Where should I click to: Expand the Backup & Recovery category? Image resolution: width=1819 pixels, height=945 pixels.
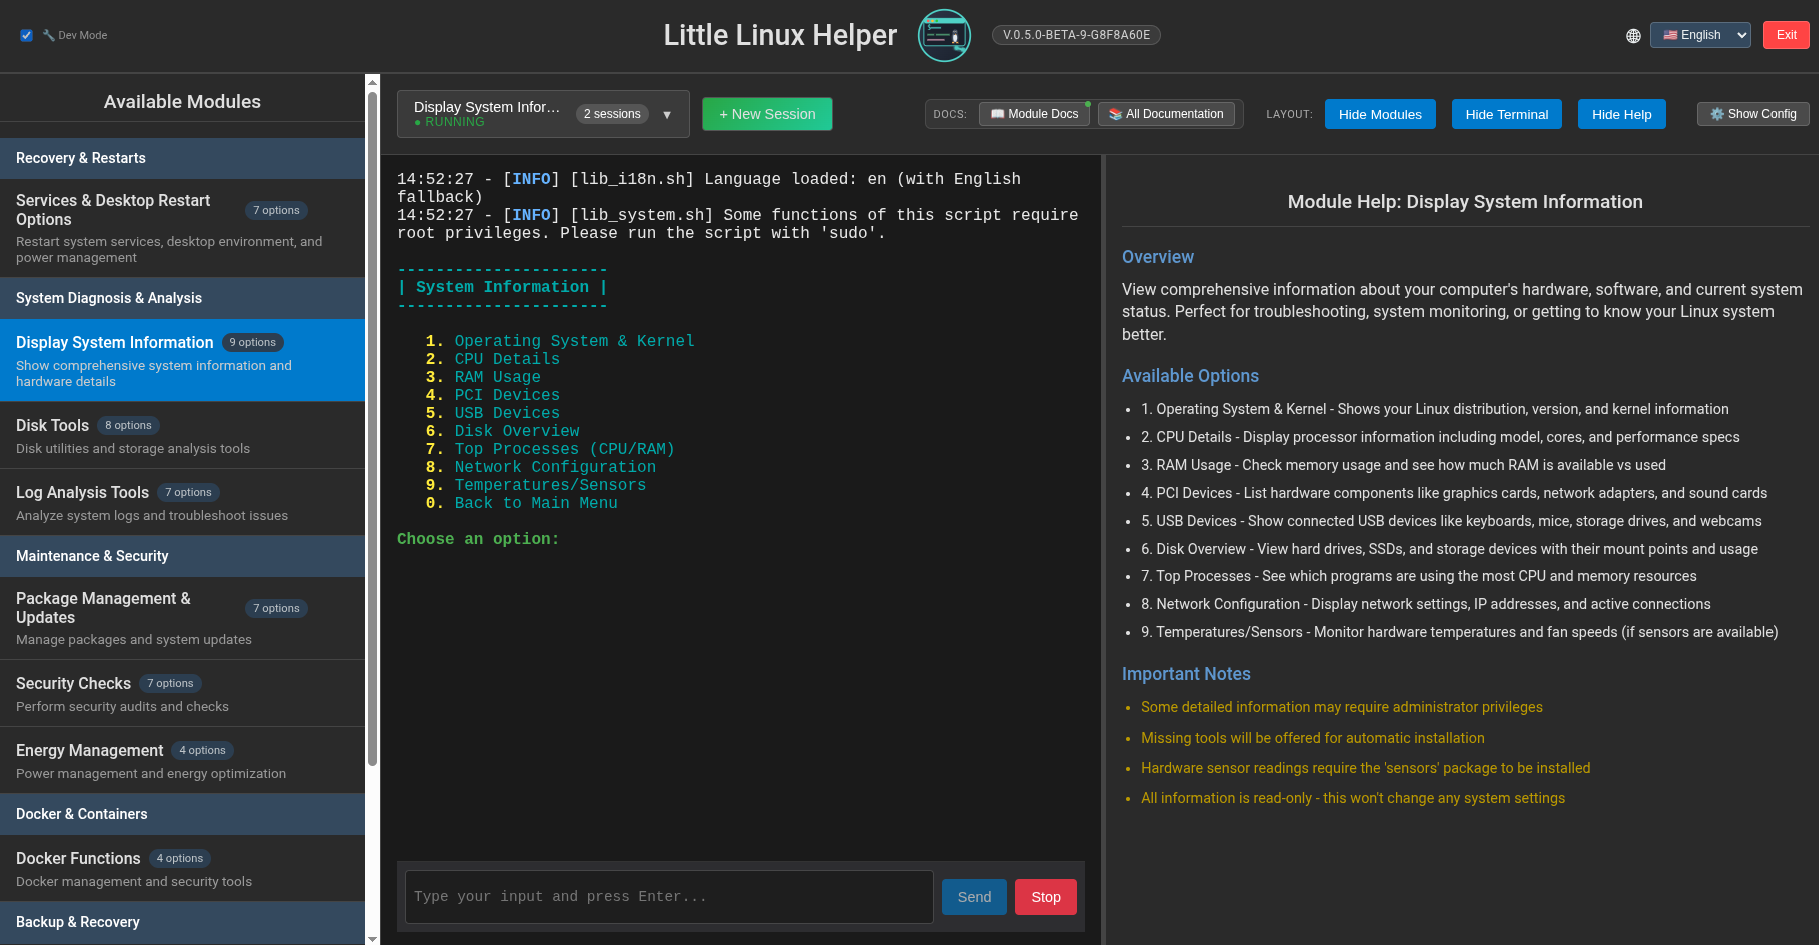click(182, 922)
